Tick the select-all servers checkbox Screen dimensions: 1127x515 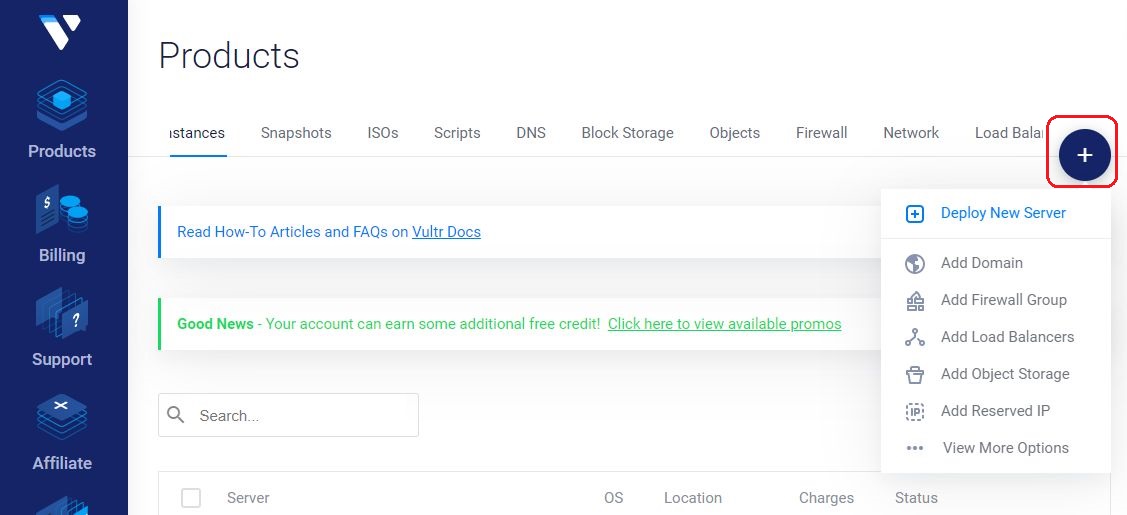(x=190, y=498)
